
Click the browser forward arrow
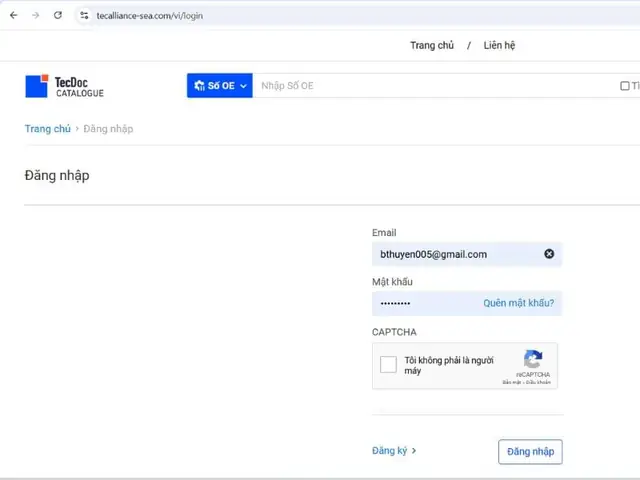click(x=36, y=16)
